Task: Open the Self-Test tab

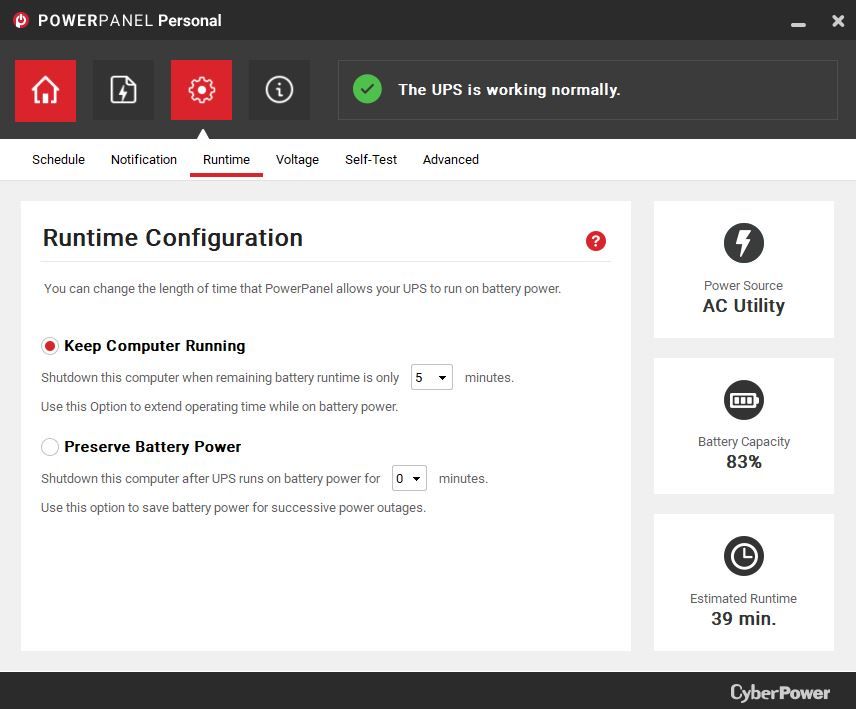Action: [371, 159]
